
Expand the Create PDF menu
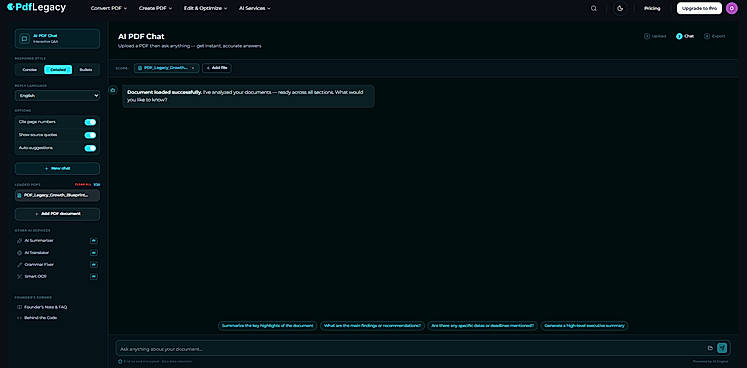[155, 8]
